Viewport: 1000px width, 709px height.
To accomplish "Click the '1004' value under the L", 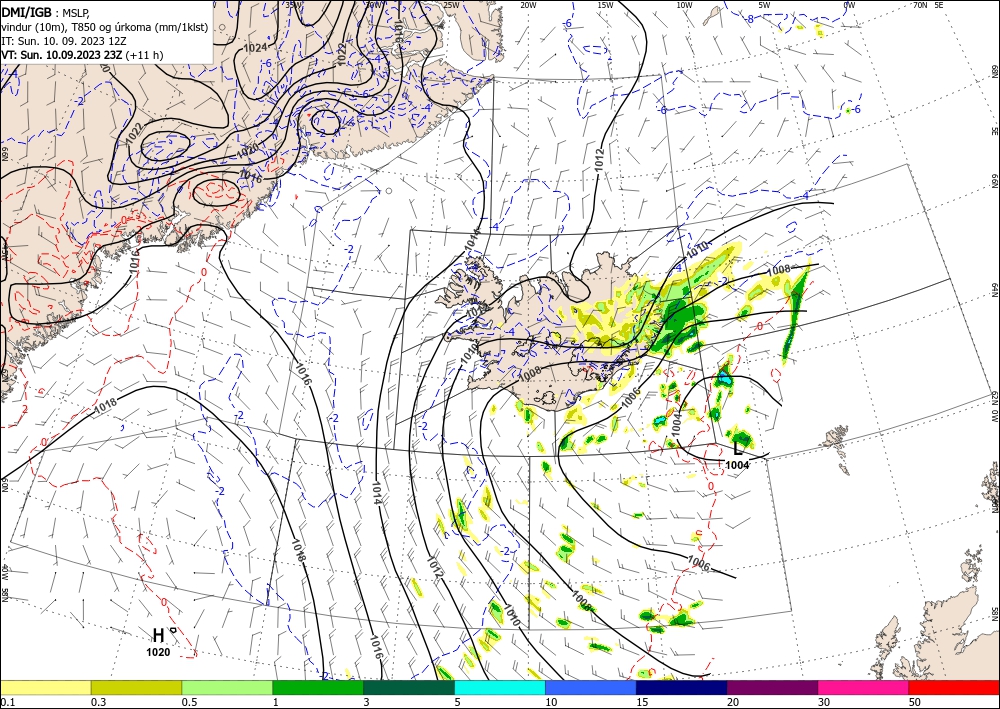I will click(x=737, y=465).
